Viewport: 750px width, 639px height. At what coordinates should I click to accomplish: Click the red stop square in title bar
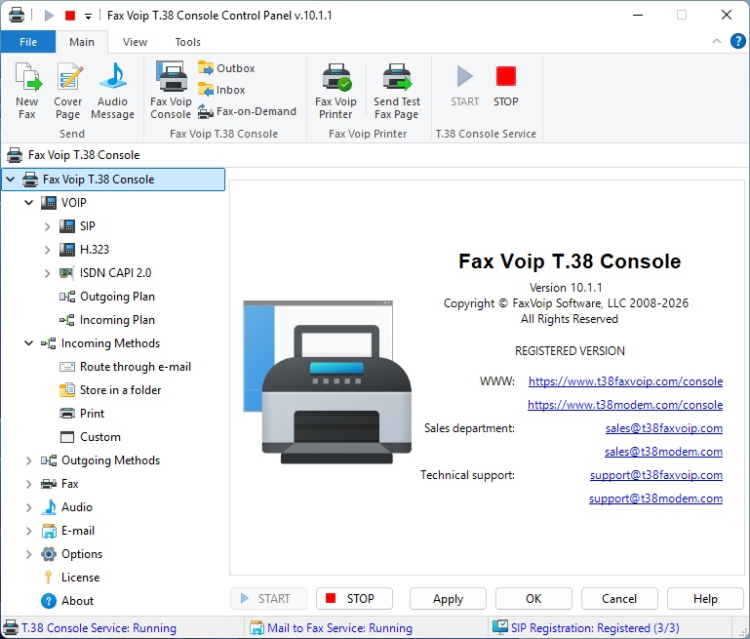pyautogui.click(x=70, y=16)
